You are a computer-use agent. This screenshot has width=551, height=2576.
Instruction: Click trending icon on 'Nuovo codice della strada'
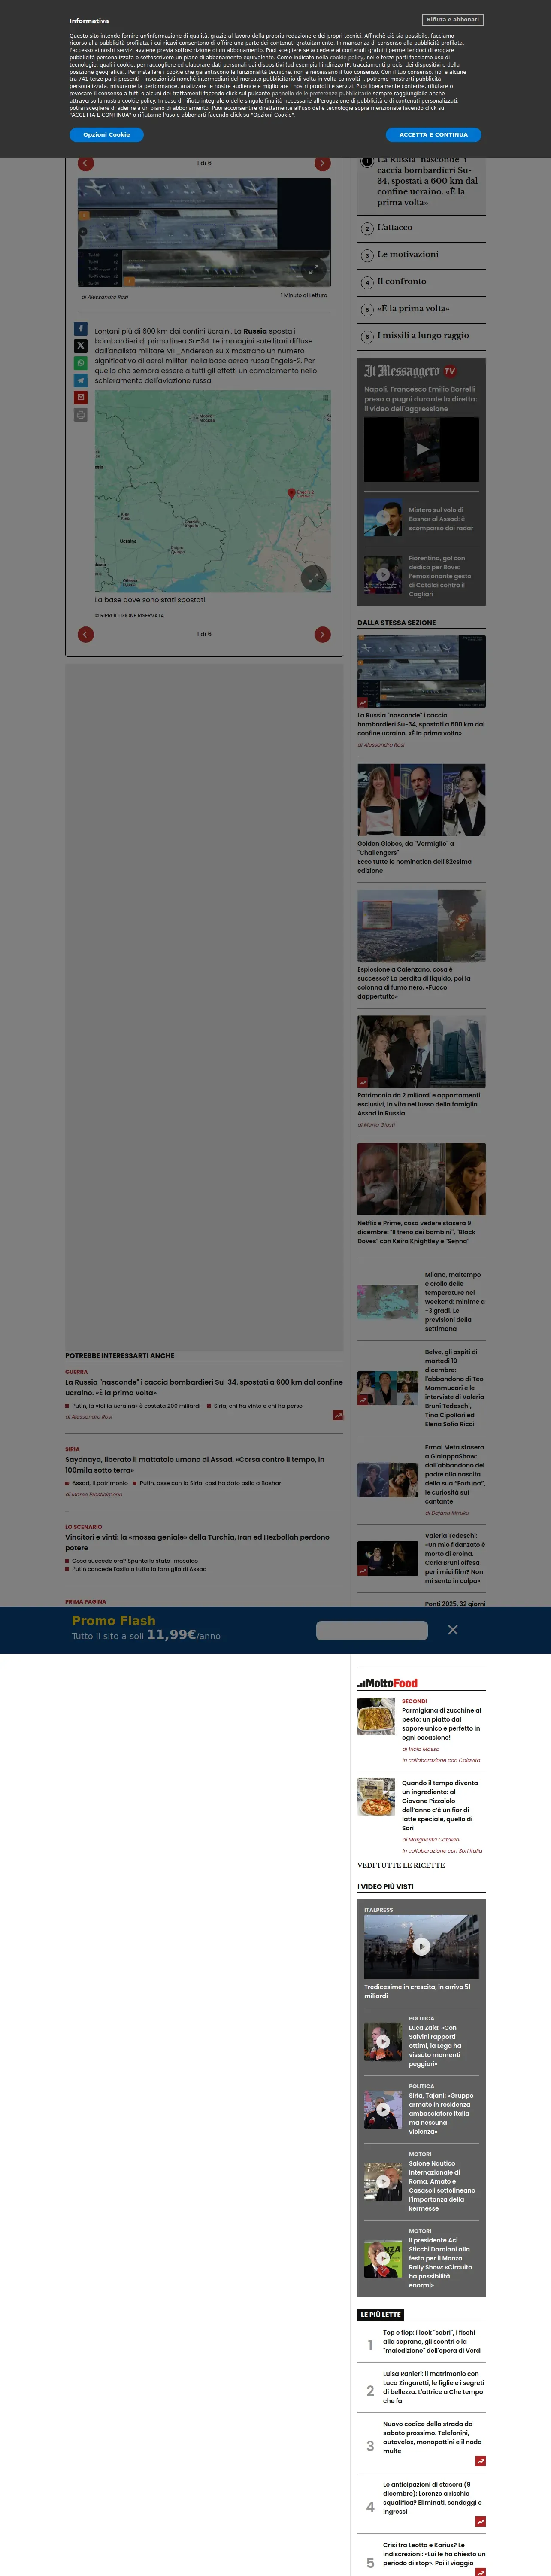(x=481, y=2461)
